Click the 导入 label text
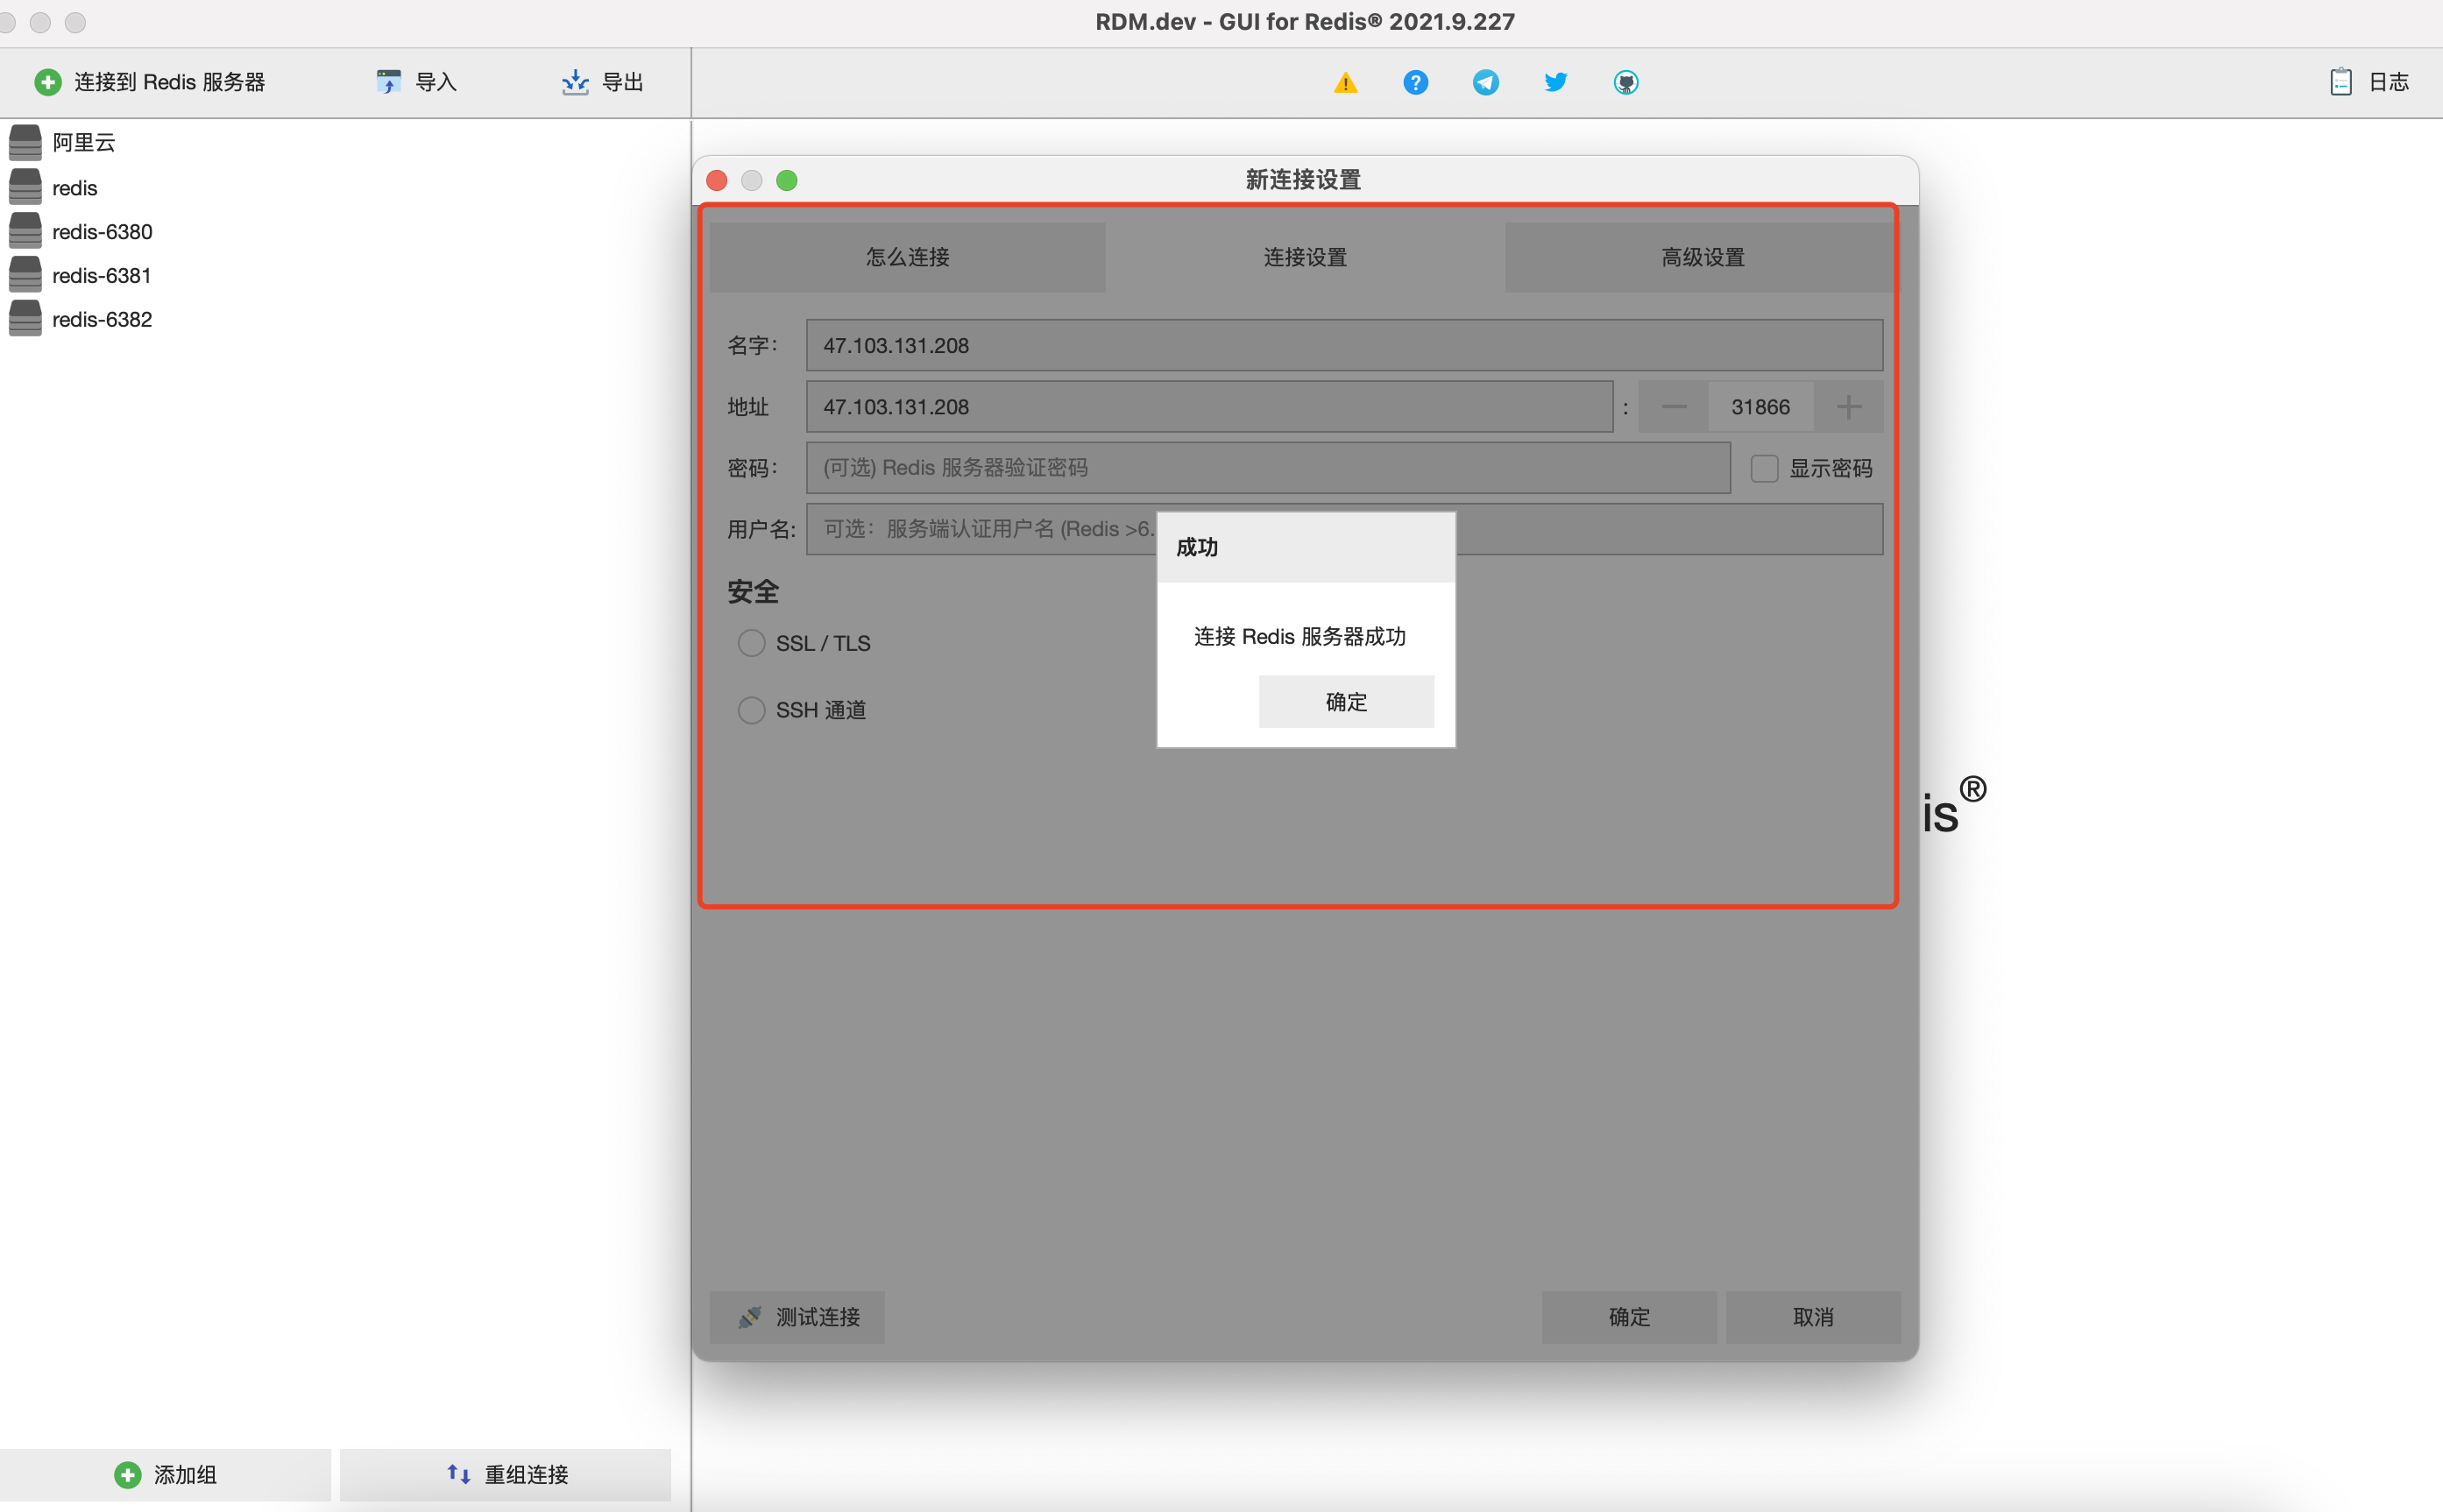The width and height of the screenshot is (2443, 1512). click(436, 82)
